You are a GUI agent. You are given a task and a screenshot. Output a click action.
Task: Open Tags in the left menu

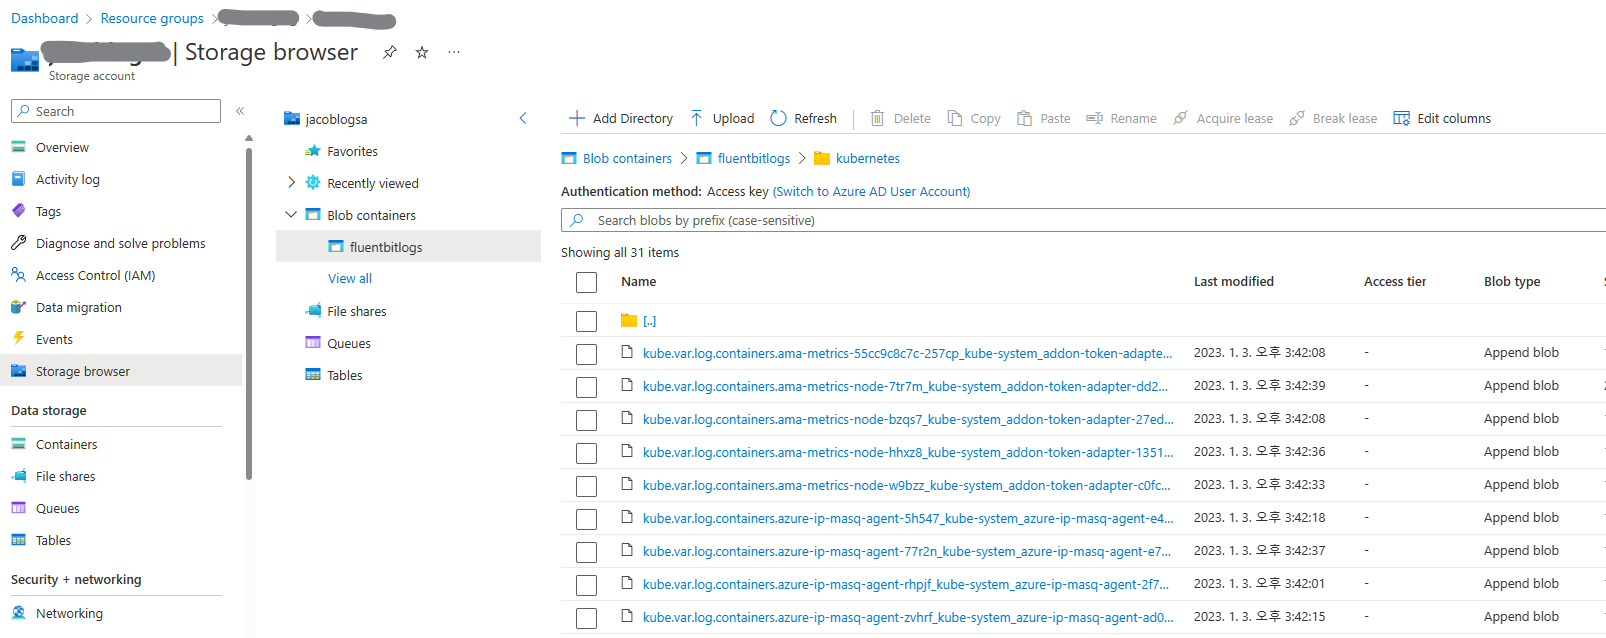(48, 211)
